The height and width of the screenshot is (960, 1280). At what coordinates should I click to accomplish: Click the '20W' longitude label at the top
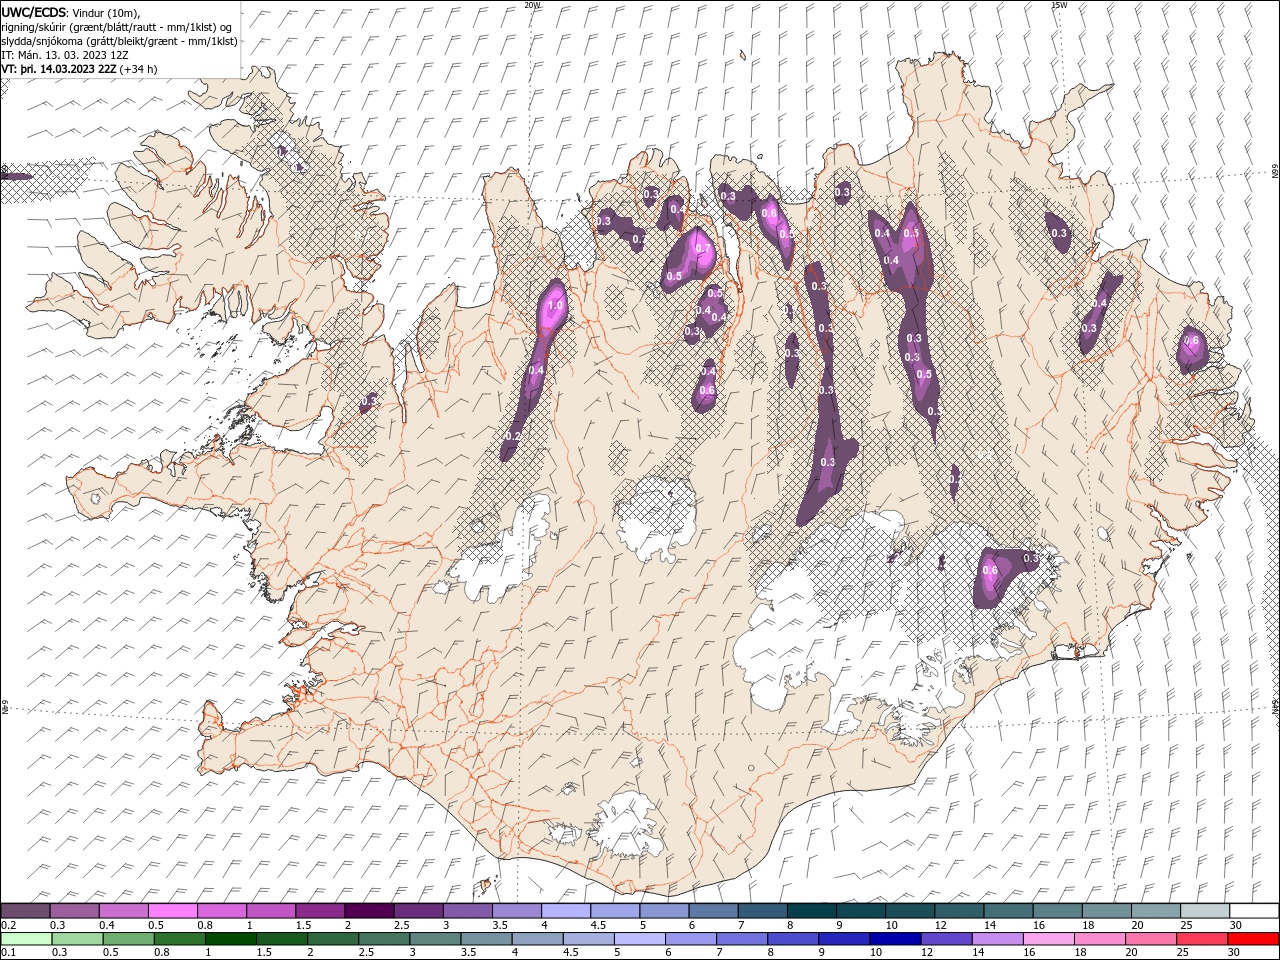pos(532,5)
